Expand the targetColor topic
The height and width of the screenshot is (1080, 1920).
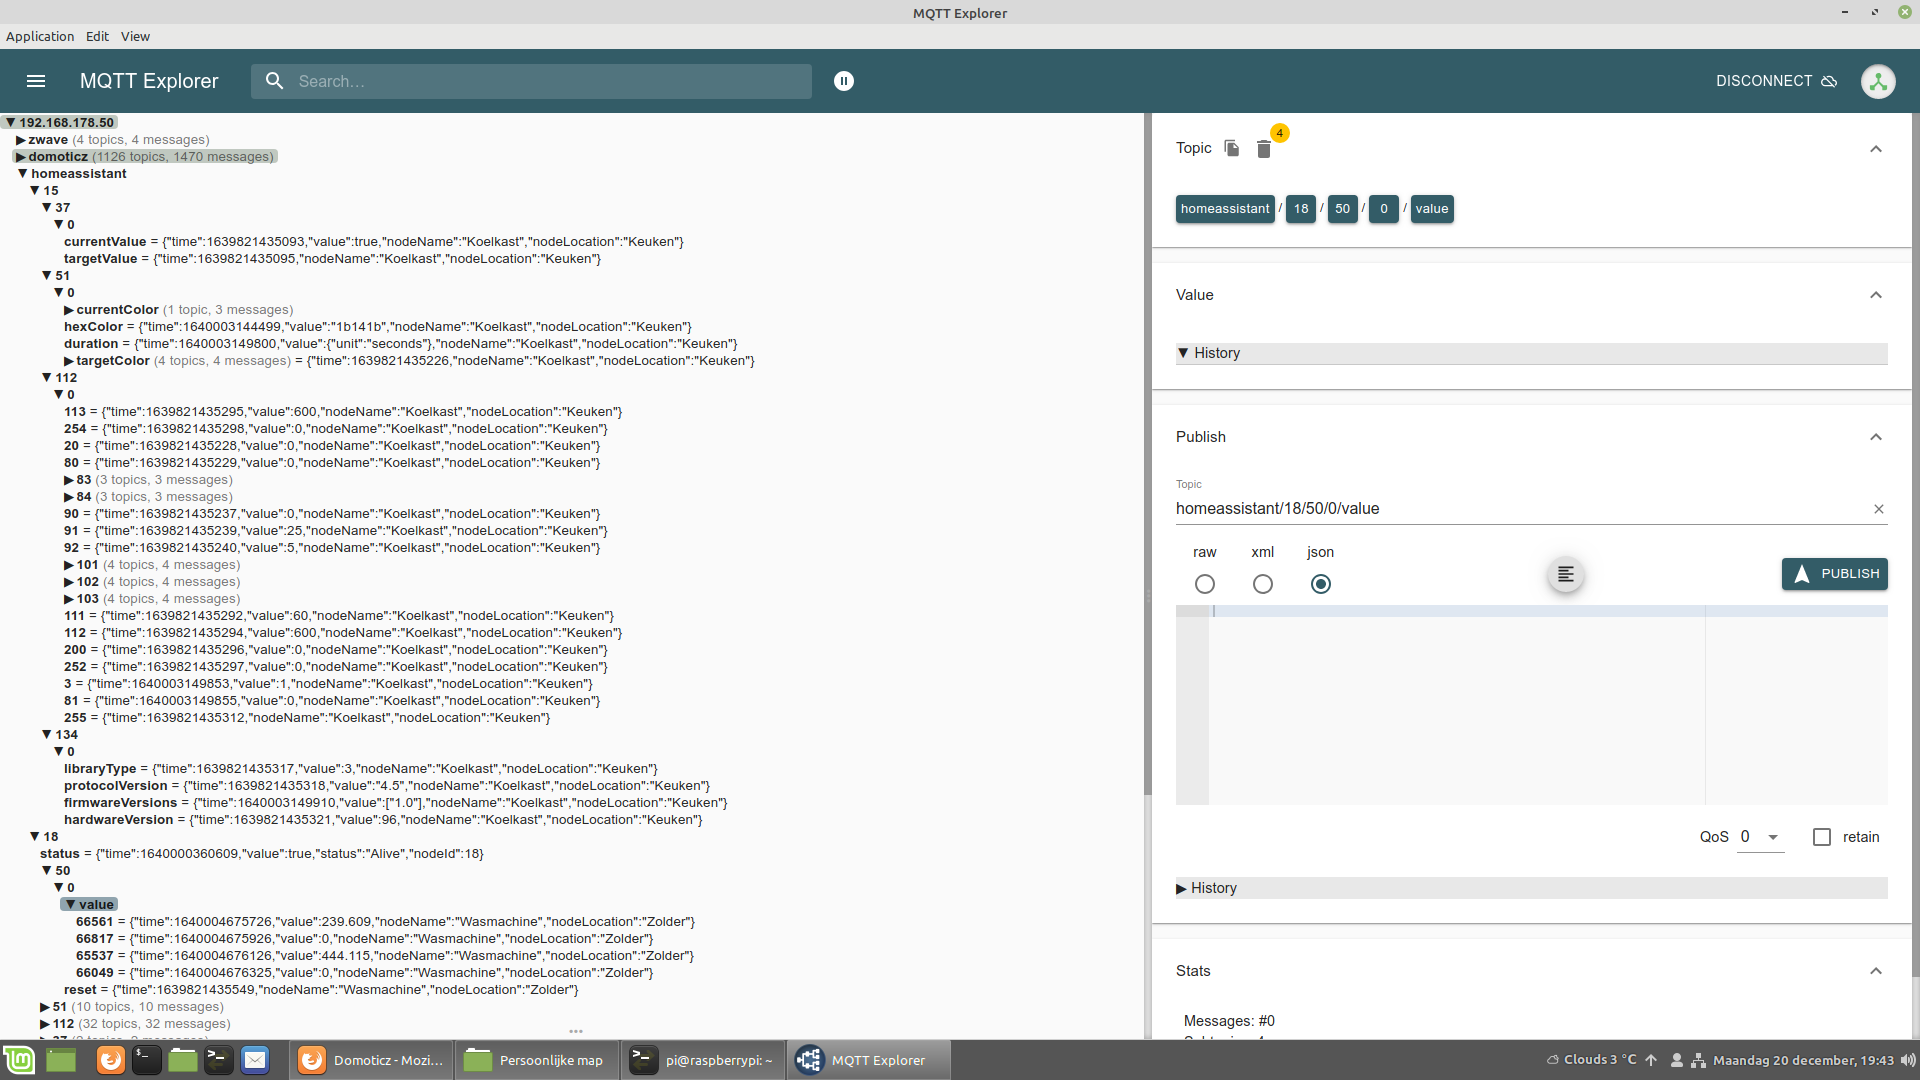[69, 361]
